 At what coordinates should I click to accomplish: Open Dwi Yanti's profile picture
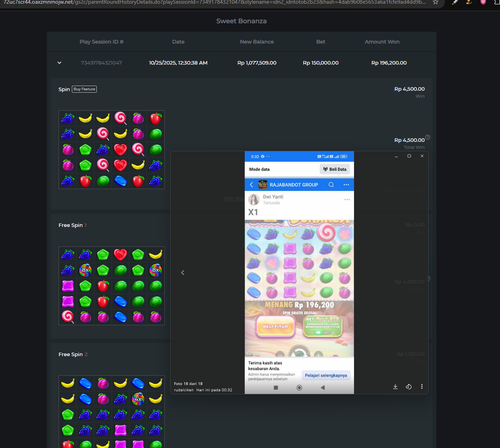pos(254,199)
